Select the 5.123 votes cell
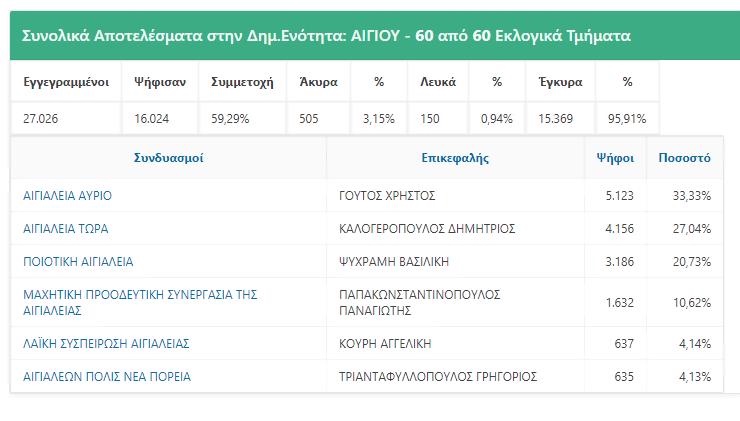Screen dimensions: 740x421 615,195
